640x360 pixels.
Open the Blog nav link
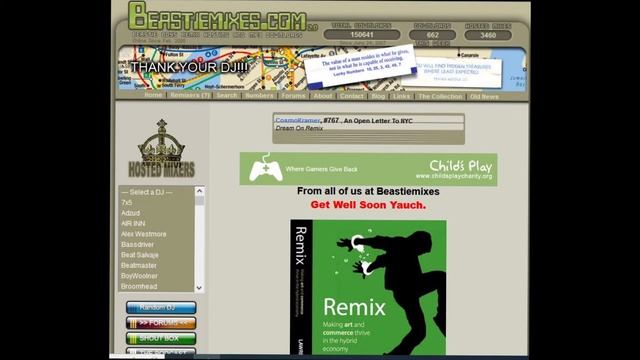(378, 96)
